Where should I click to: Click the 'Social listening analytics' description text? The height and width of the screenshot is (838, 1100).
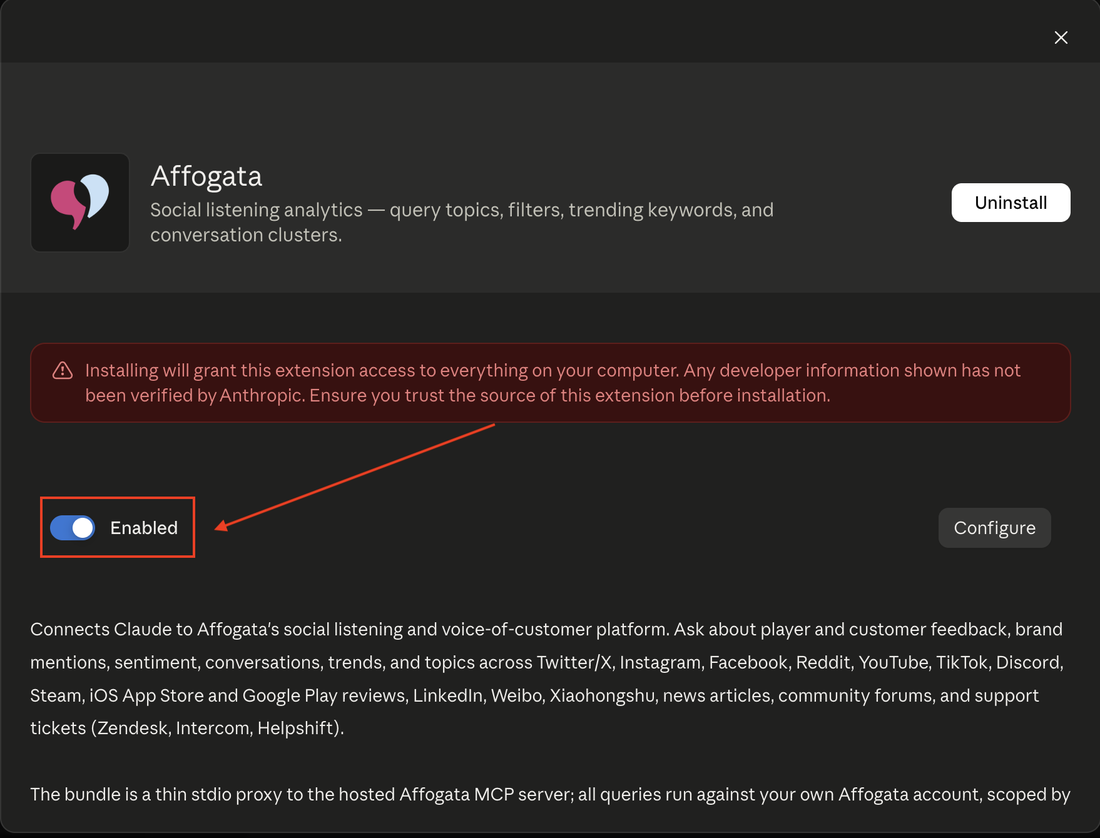point(462,222)
